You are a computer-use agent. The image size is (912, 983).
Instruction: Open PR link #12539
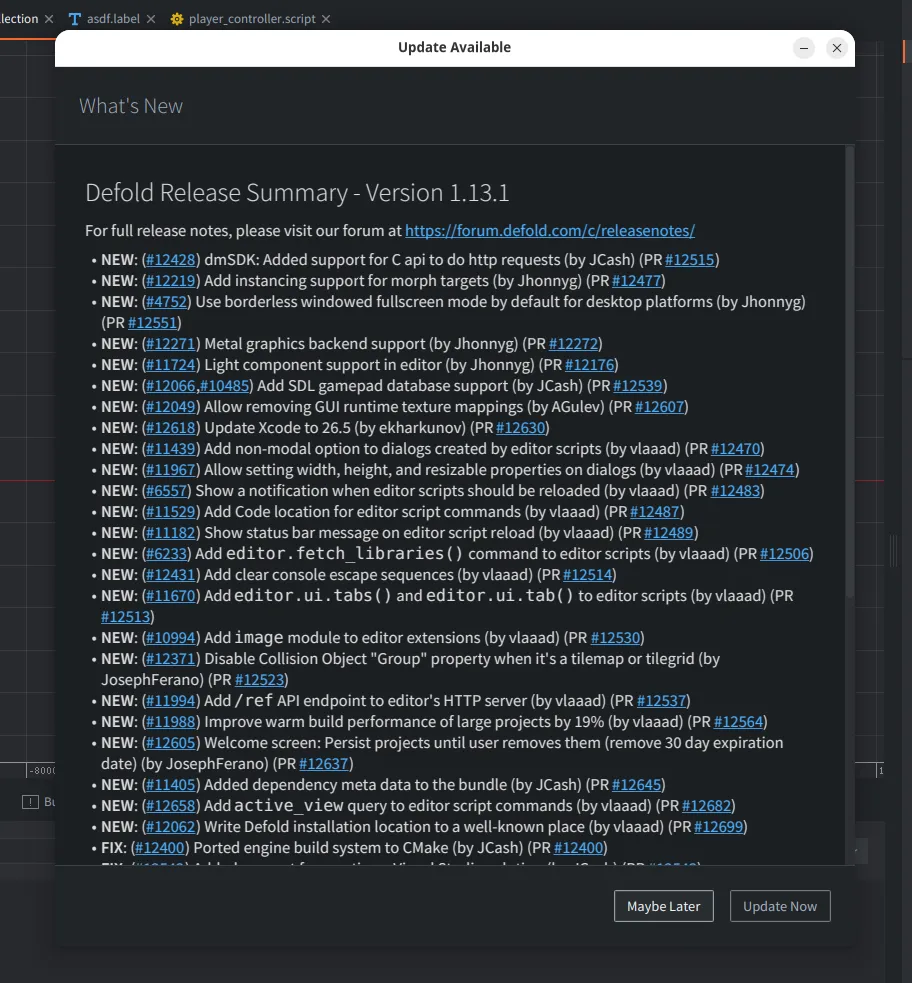637,386
